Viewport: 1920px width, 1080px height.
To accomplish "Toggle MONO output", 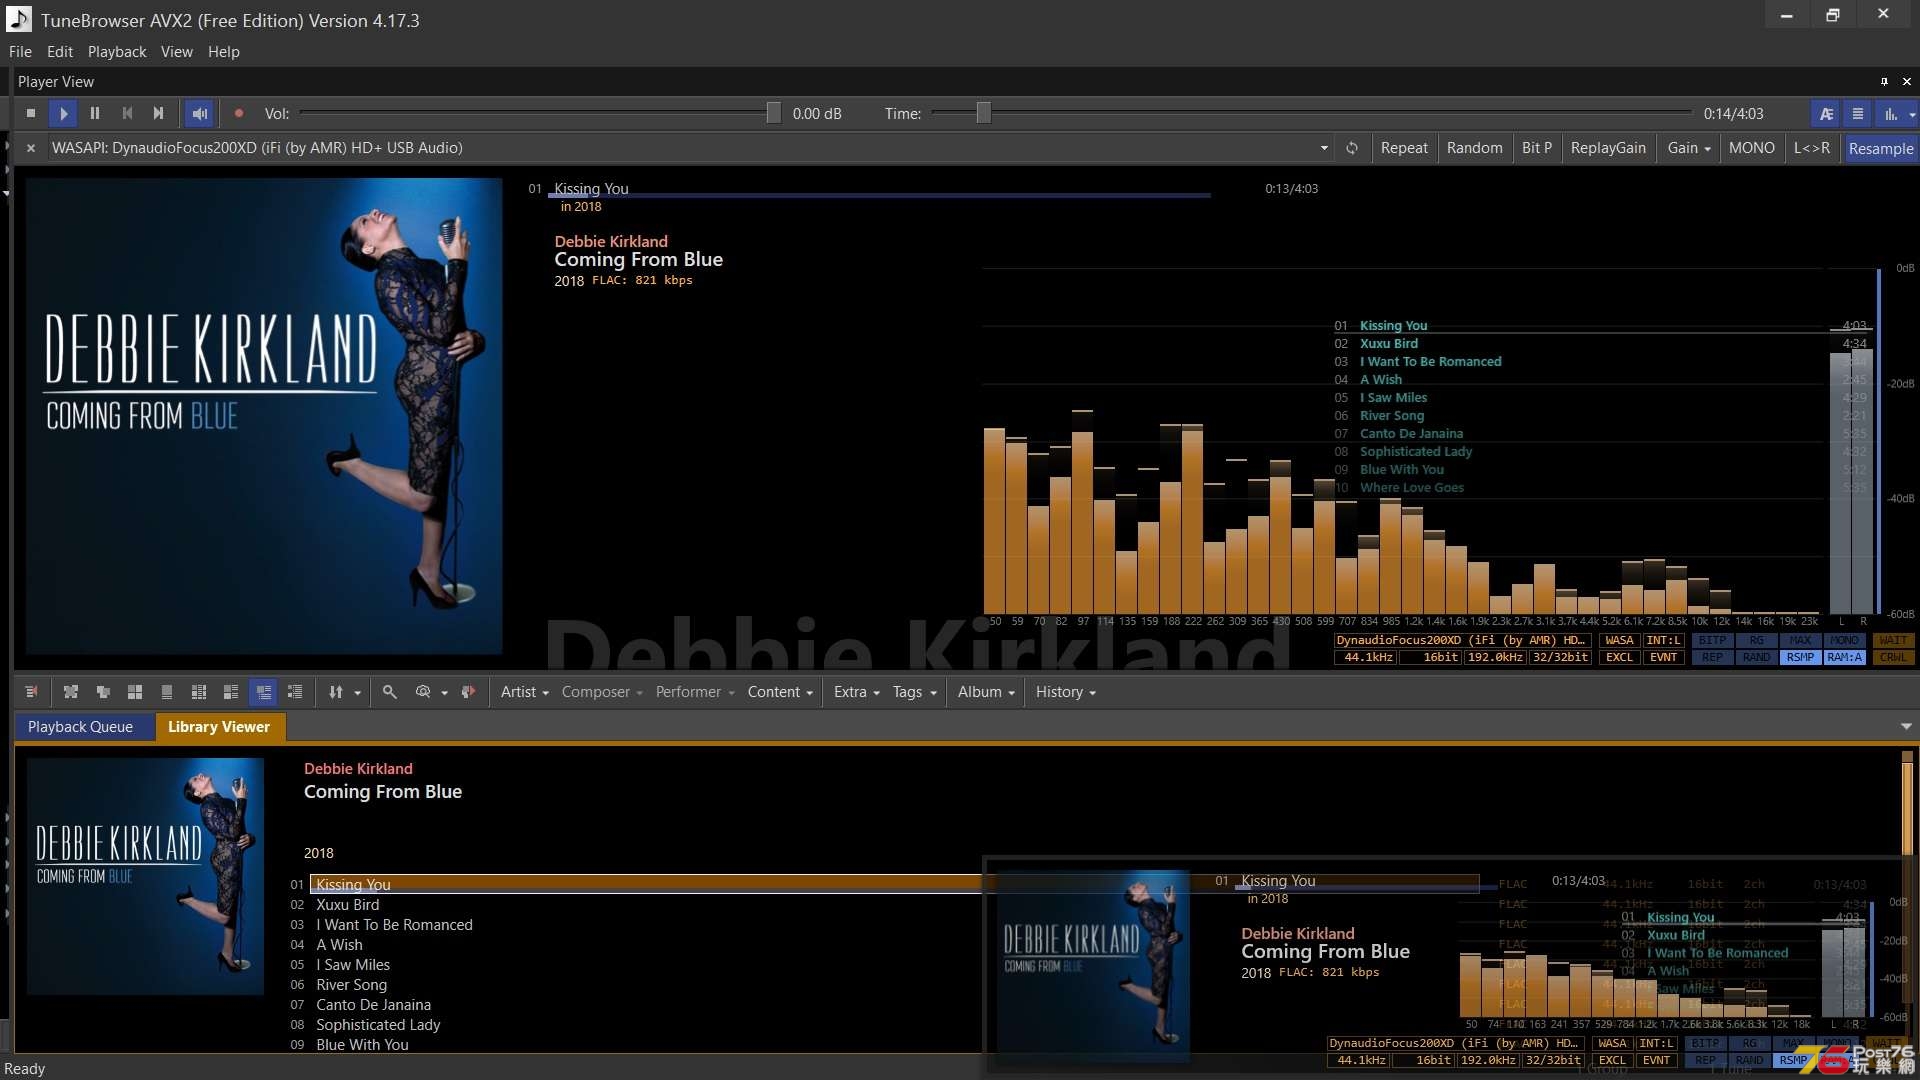I will pyautogui.click(x=1751, y=148).
